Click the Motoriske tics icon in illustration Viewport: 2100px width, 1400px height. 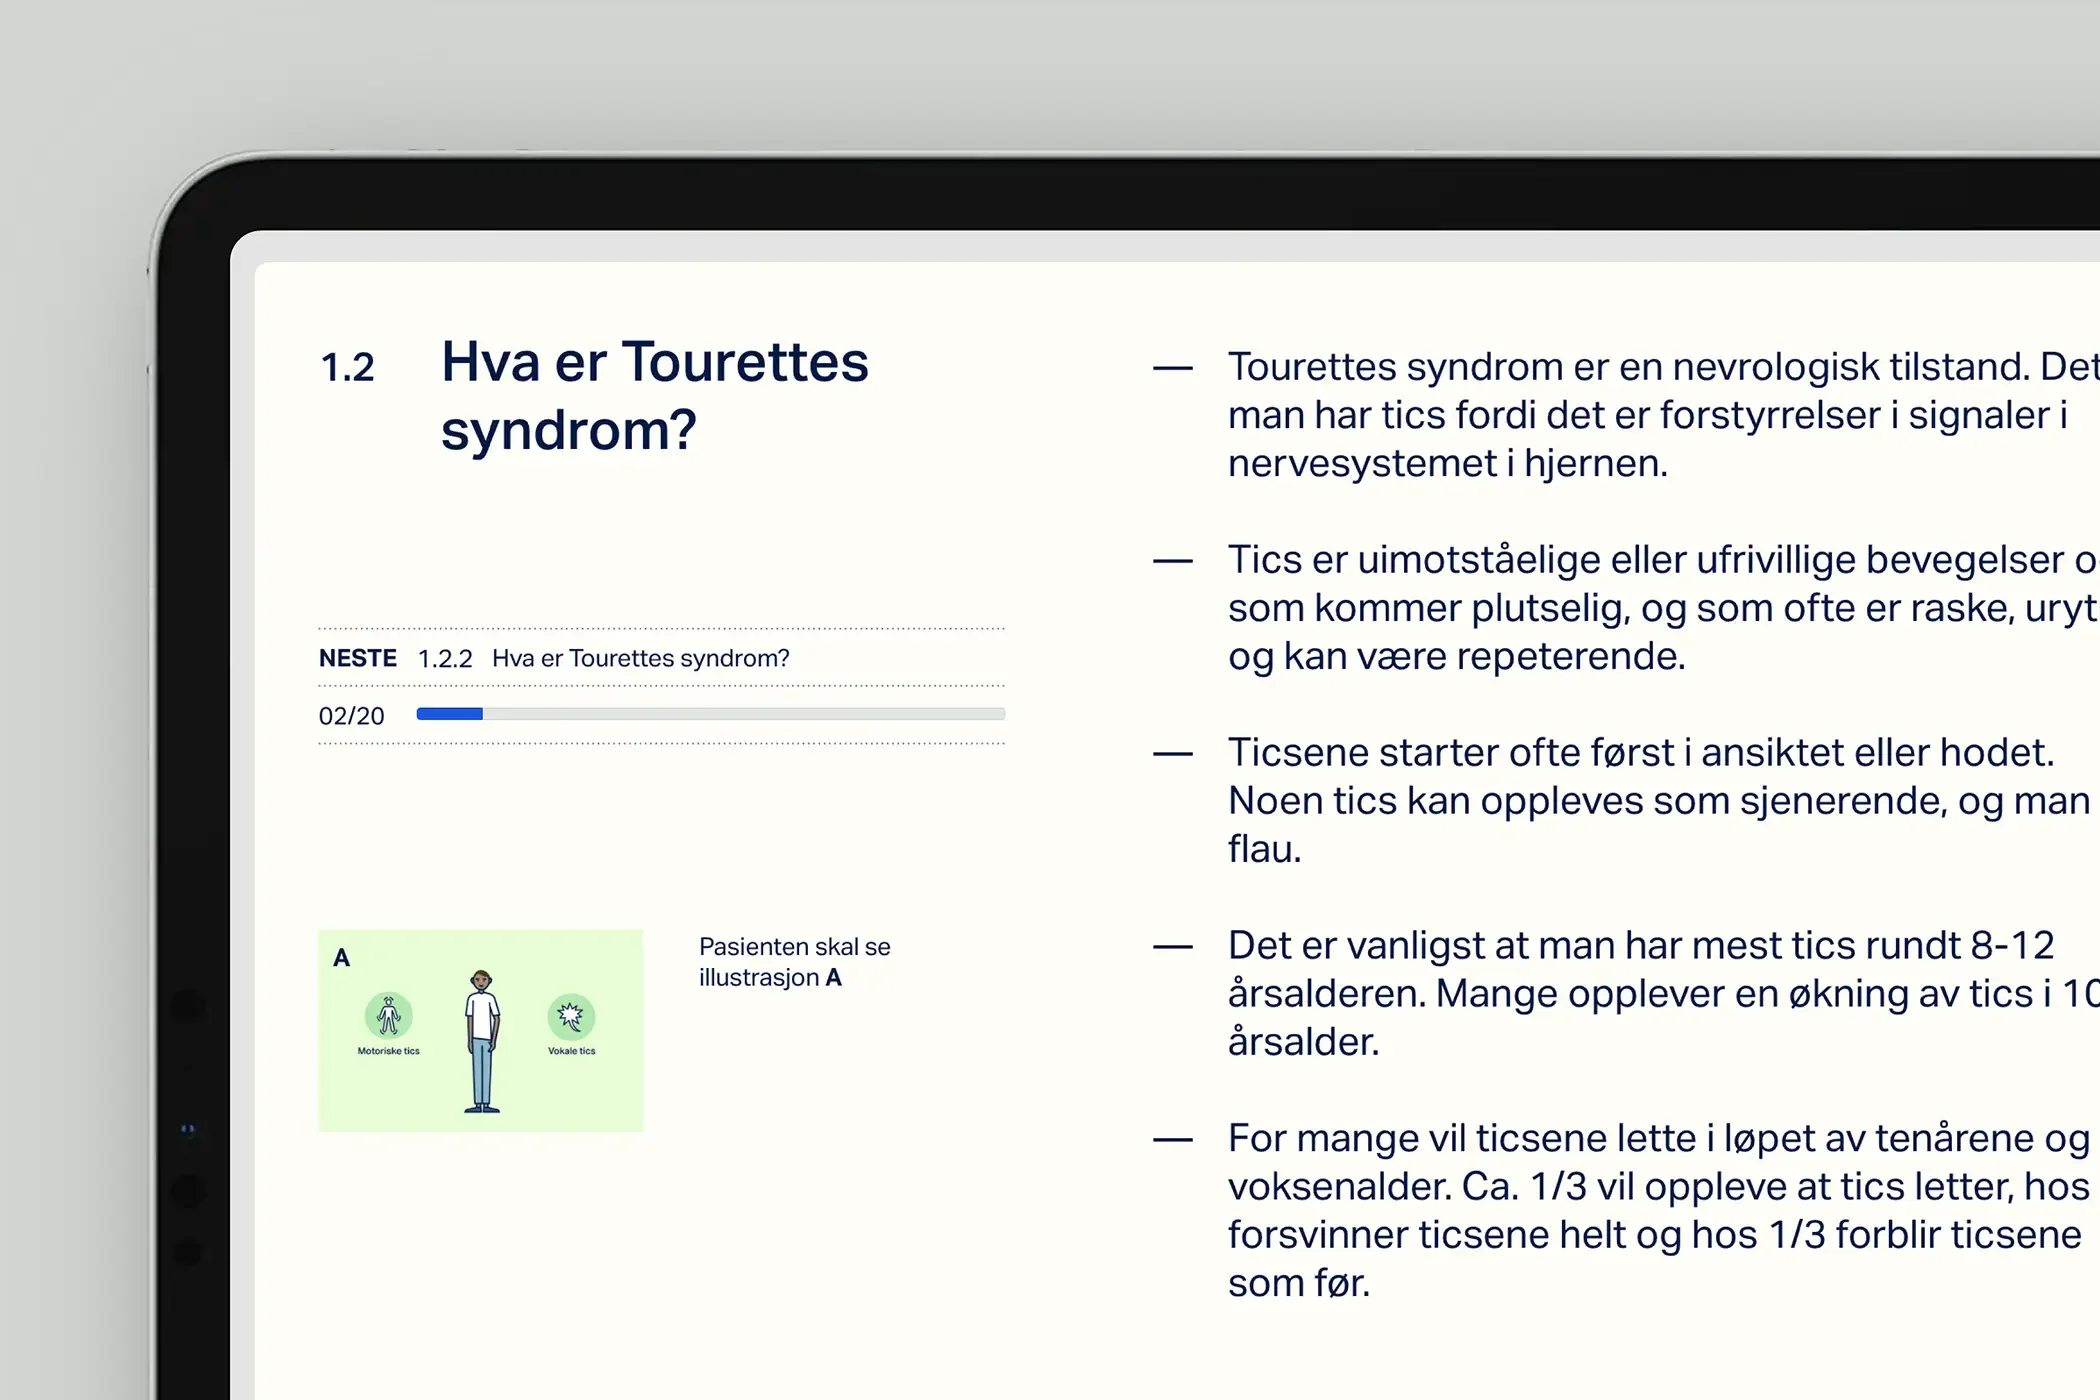coord(388,1016)
